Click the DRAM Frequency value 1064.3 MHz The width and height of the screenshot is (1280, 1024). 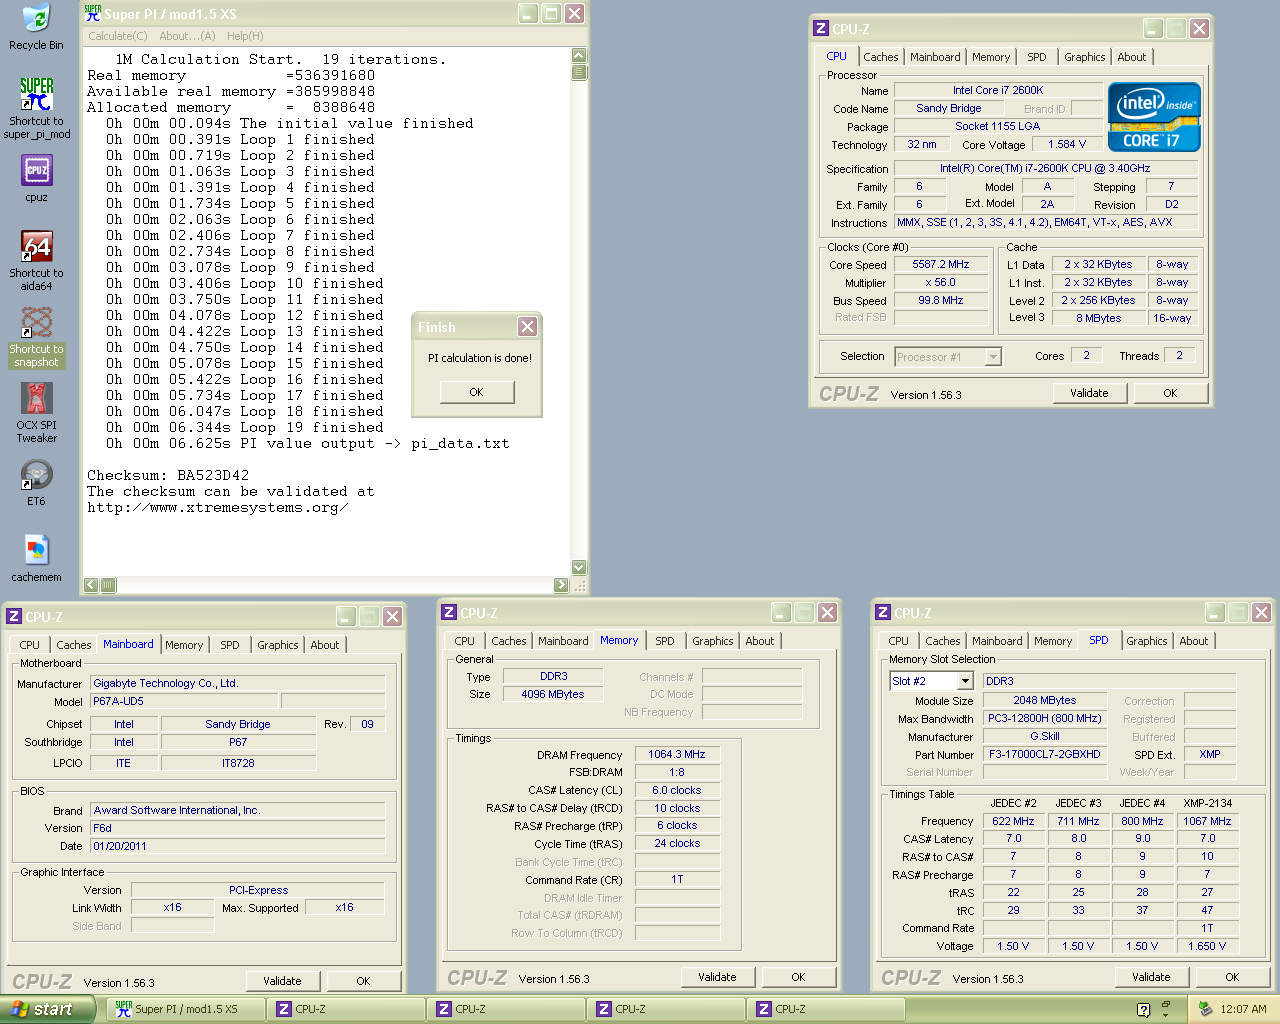click(677, 754)
